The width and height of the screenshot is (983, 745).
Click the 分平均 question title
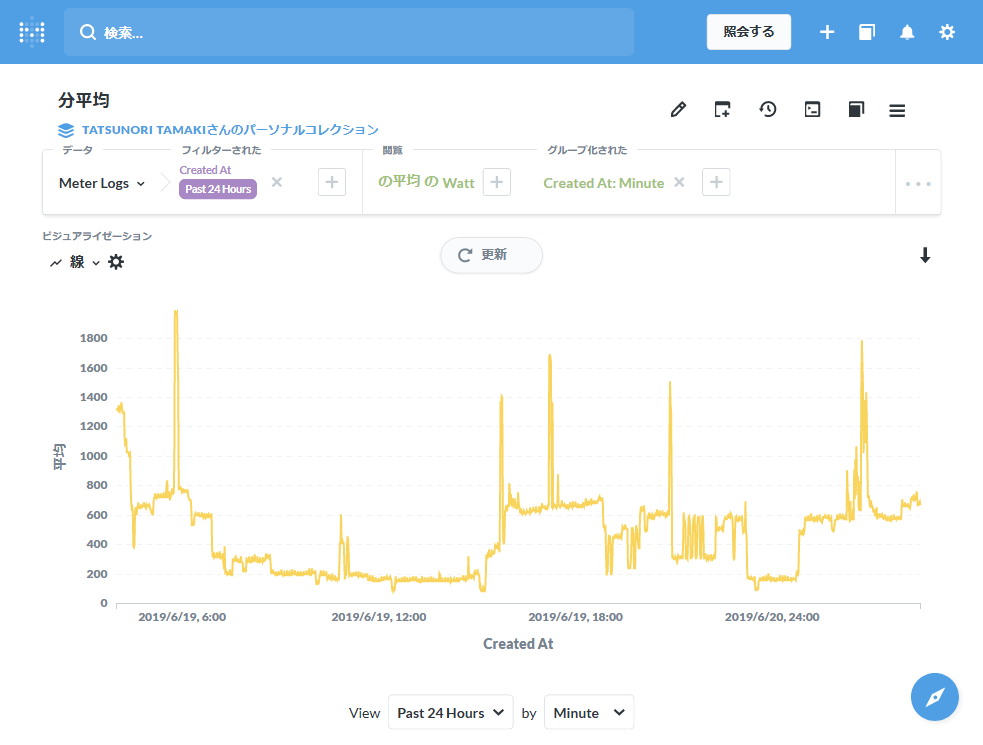click(83, 100)
